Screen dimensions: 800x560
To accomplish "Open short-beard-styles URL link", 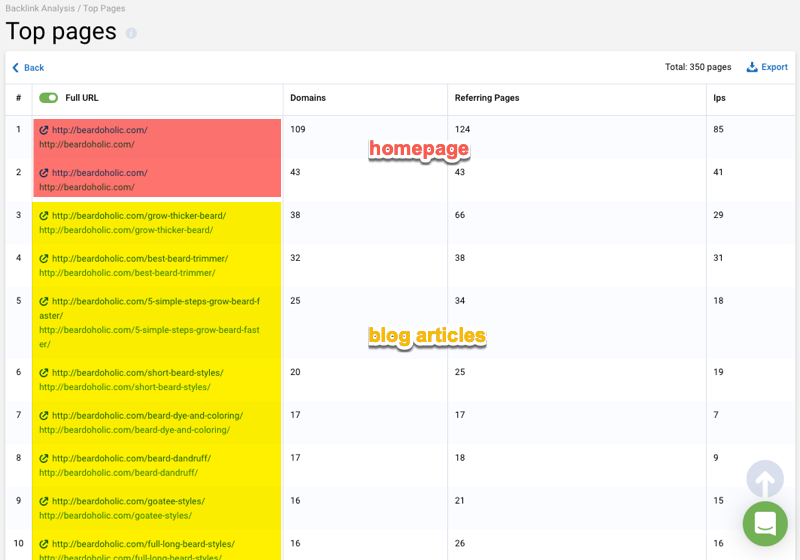I will pyautogui.click(x=138, y=373).
